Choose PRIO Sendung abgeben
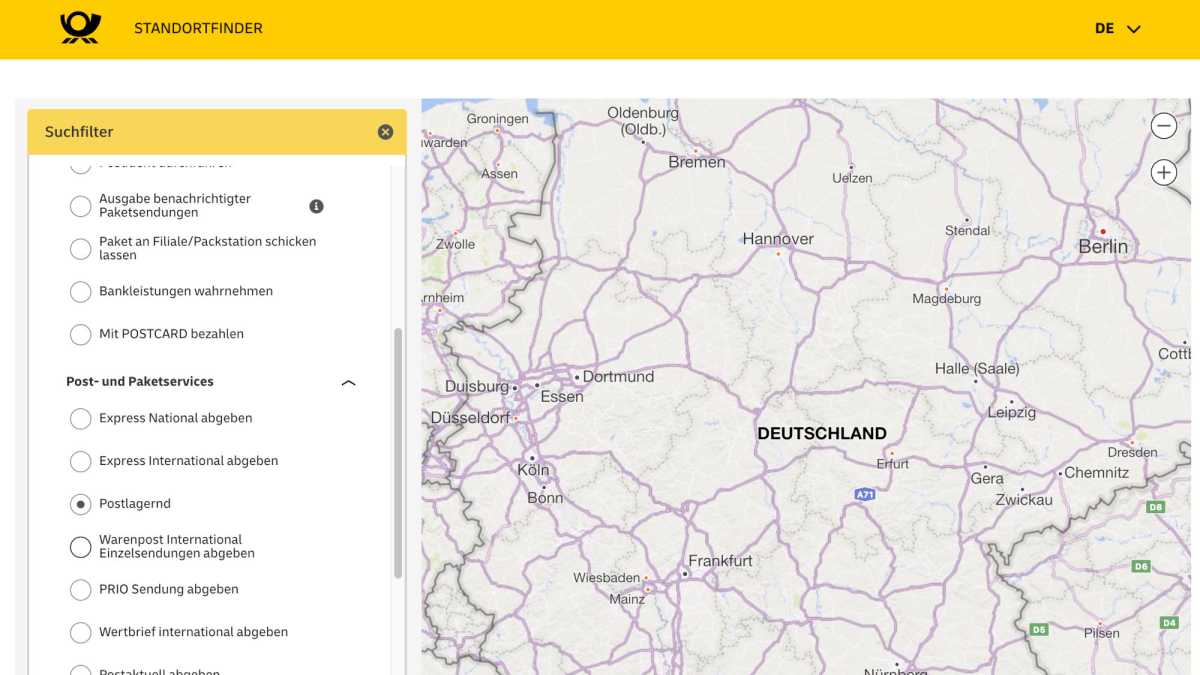This screenshot has width=1200, height=675. (x=81, y=590)
